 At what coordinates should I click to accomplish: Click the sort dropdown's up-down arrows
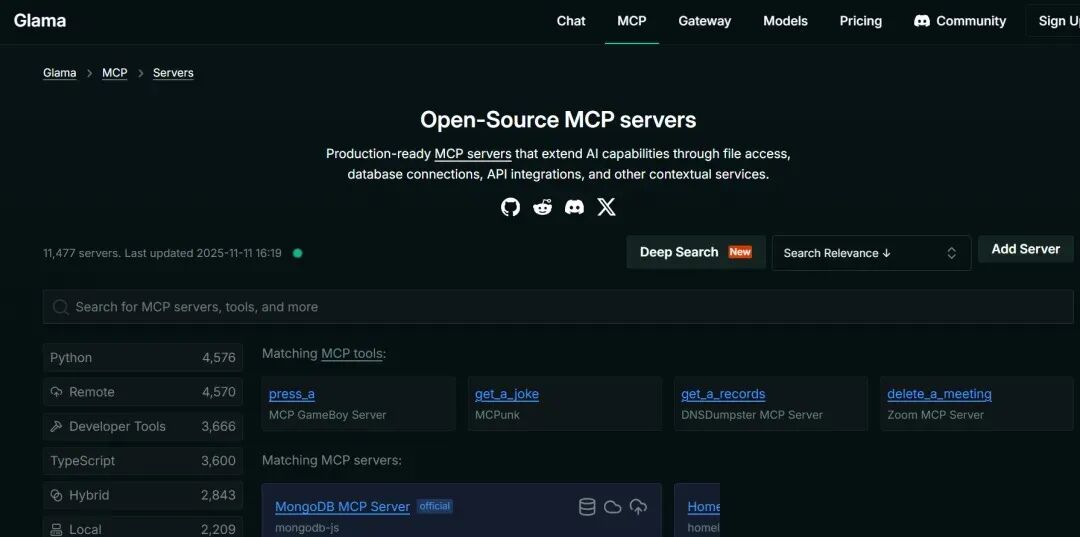tap(951, 253)
